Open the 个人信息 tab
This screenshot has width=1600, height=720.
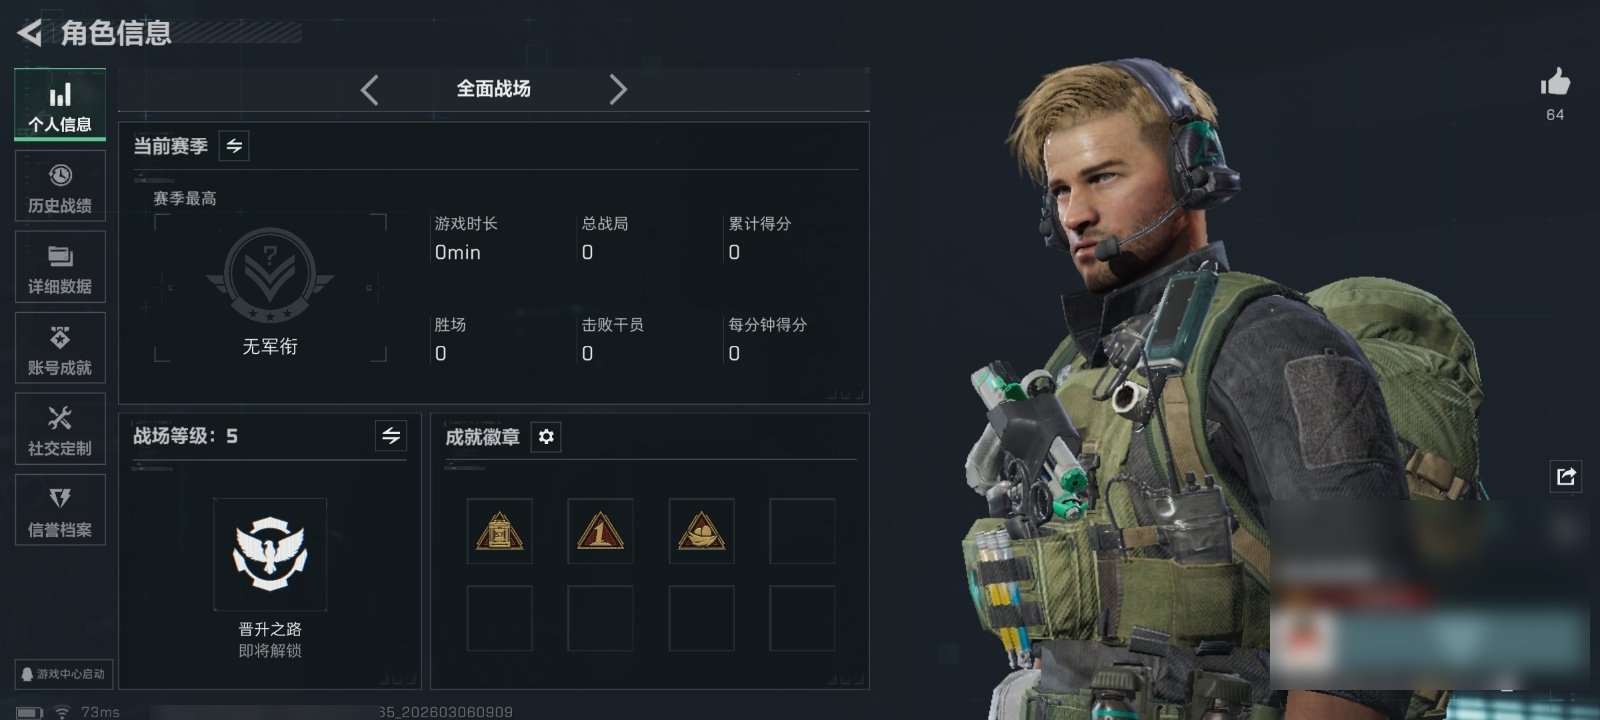(60, 105)
